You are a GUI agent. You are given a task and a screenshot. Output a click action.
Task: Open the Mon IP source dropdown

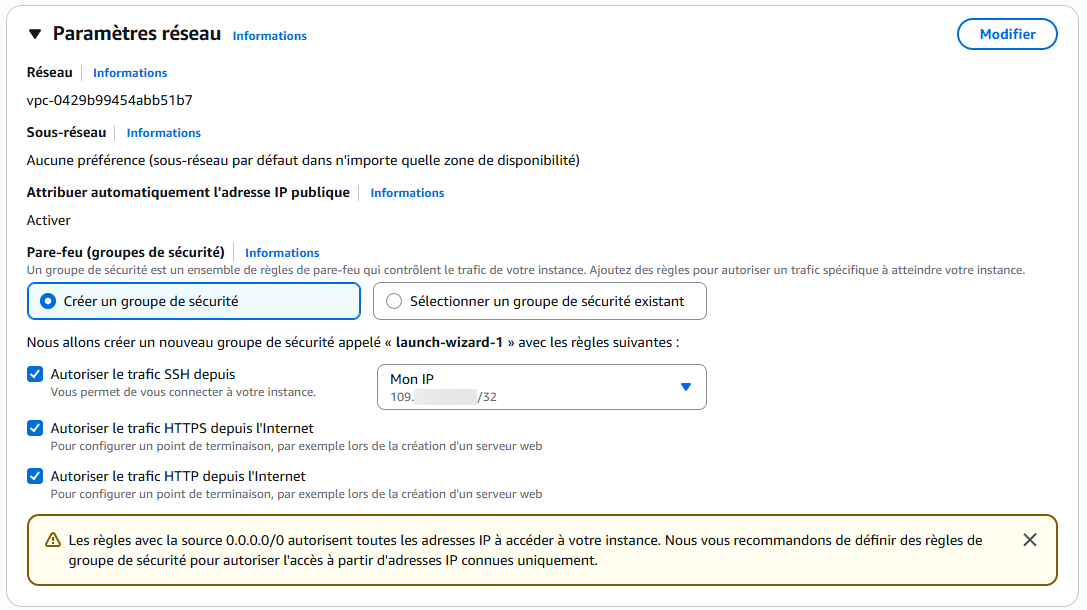click(x=540, y=387)
